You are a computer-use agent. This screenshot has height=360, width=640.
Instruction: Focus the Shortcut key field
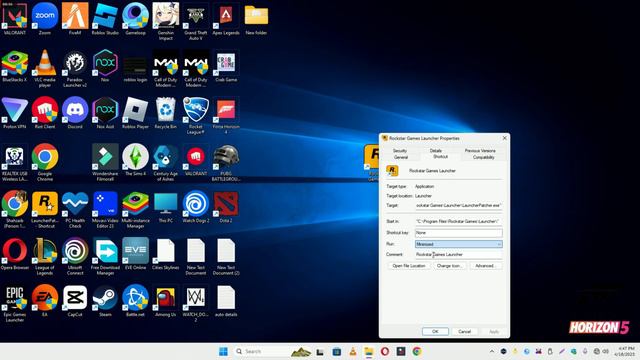(459, 233)
